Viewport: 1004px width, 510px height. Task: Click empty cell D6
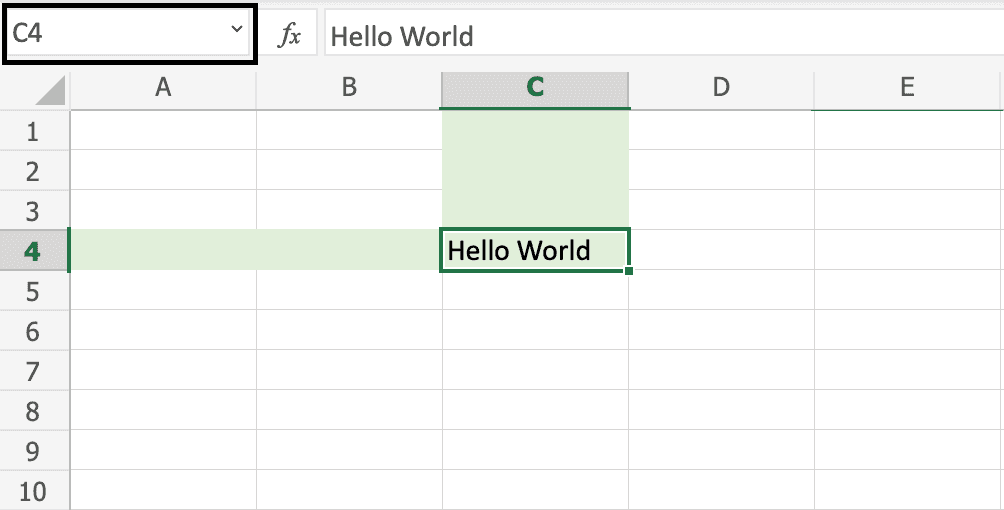[x=721, y=331]
